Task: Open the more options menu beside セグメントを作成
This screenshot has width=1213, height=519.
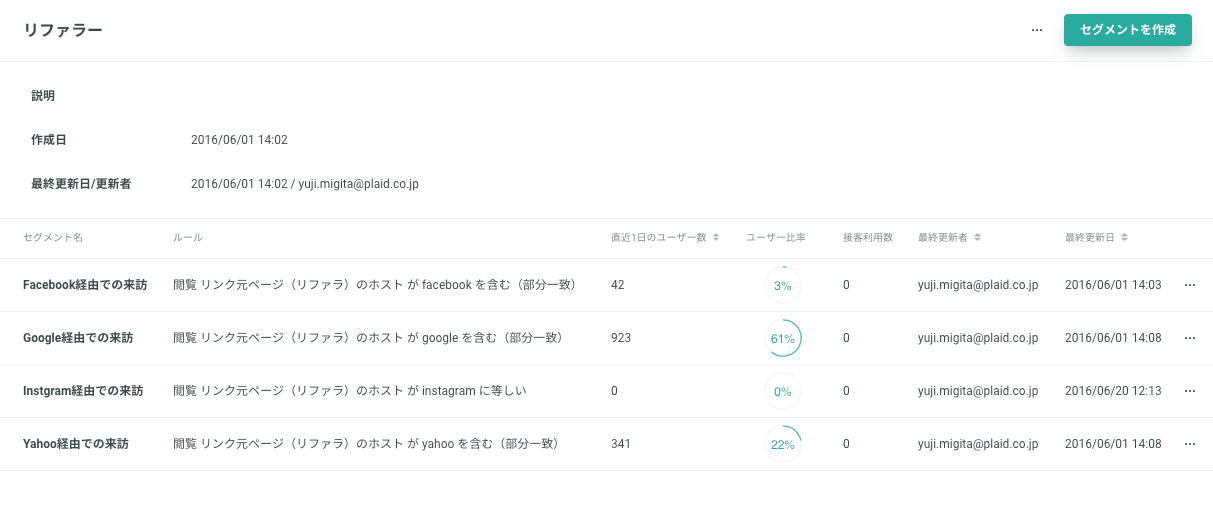Action: (1037, 30)
